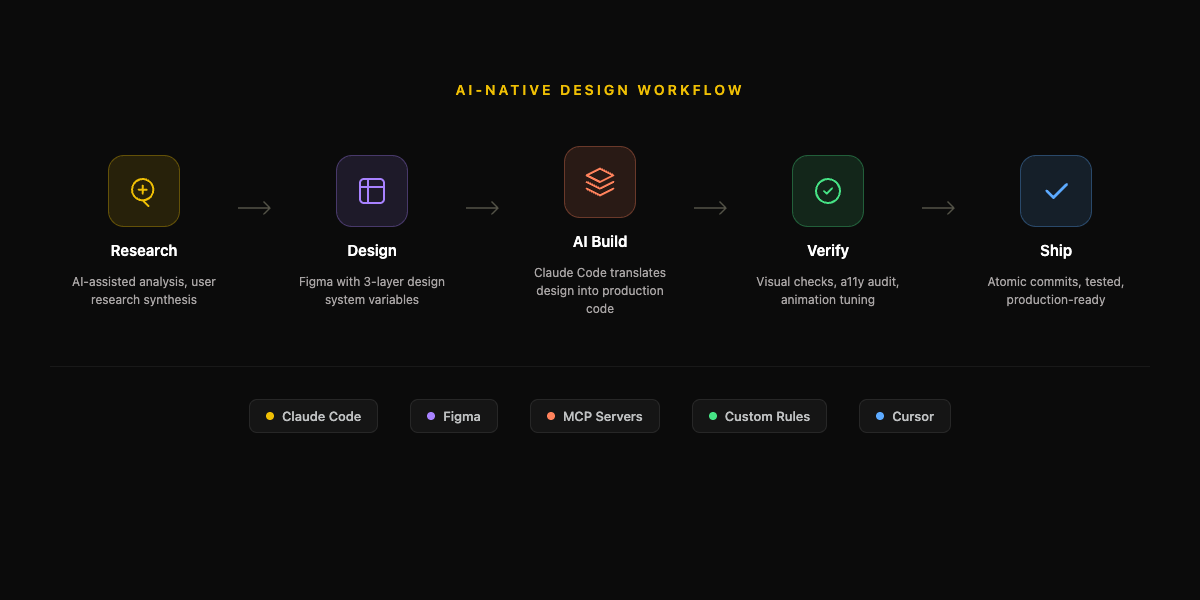1200x600 pixels.
Task: Click the Verify circled checkmark icon
Action: tap(827, 190)
